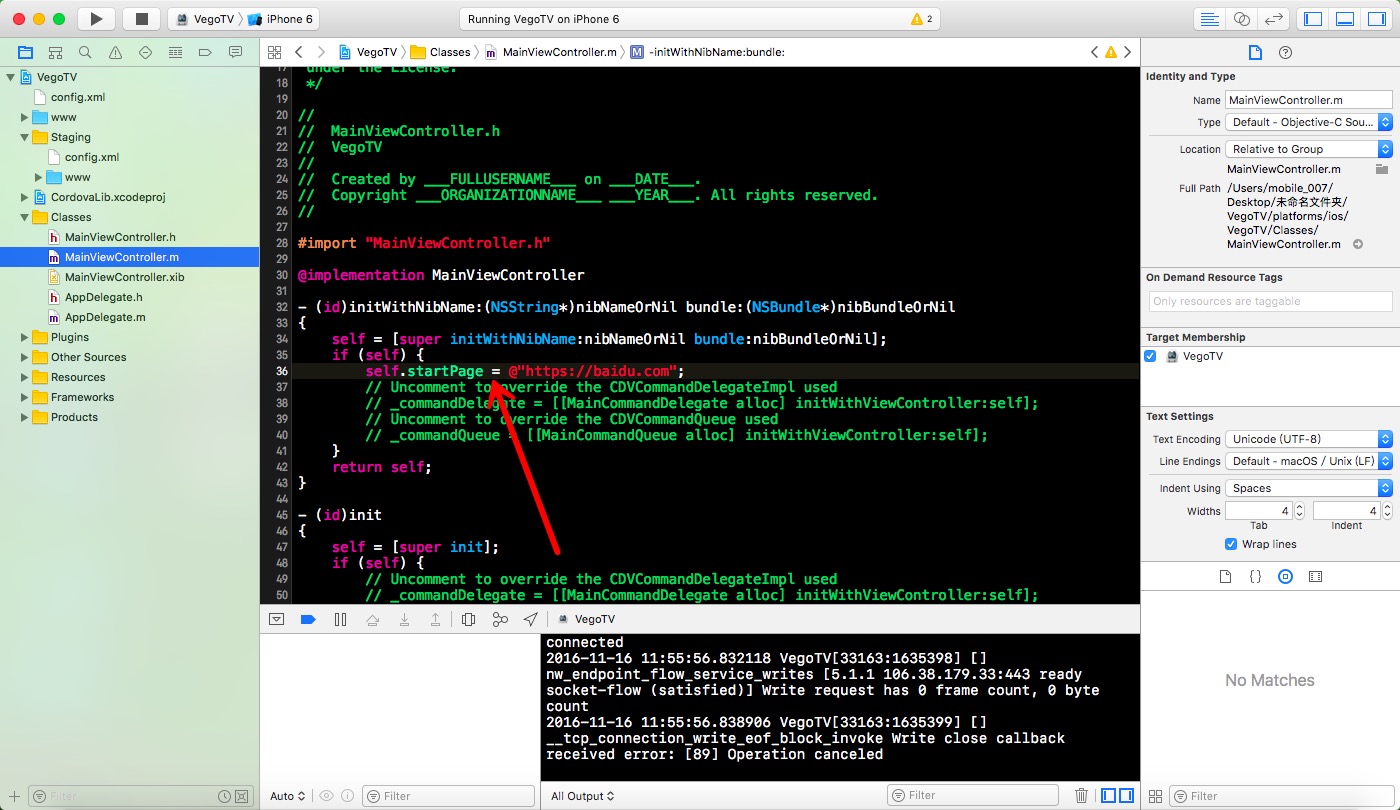Open Simulate Location arrow icon
Viewport: 1400px width, 810px height.
[x=530, y=620]
